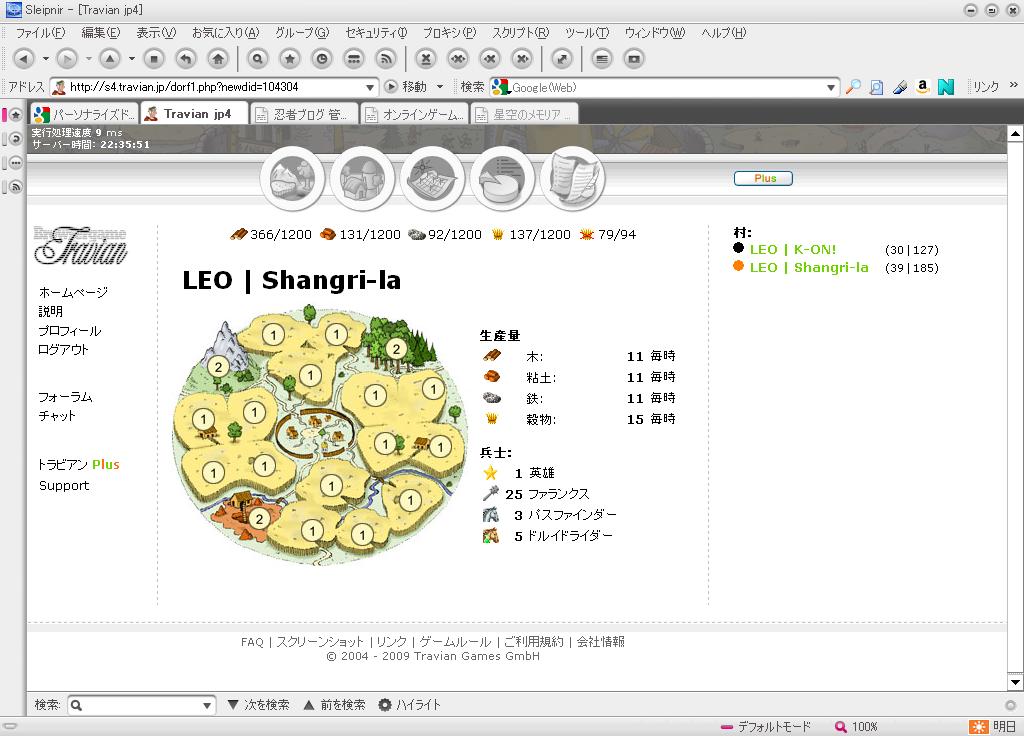Click the RSS feed toolbar icon
The width and height of the screenshot is (1024, 736).
pyautogui.click(x=386, y=59)
